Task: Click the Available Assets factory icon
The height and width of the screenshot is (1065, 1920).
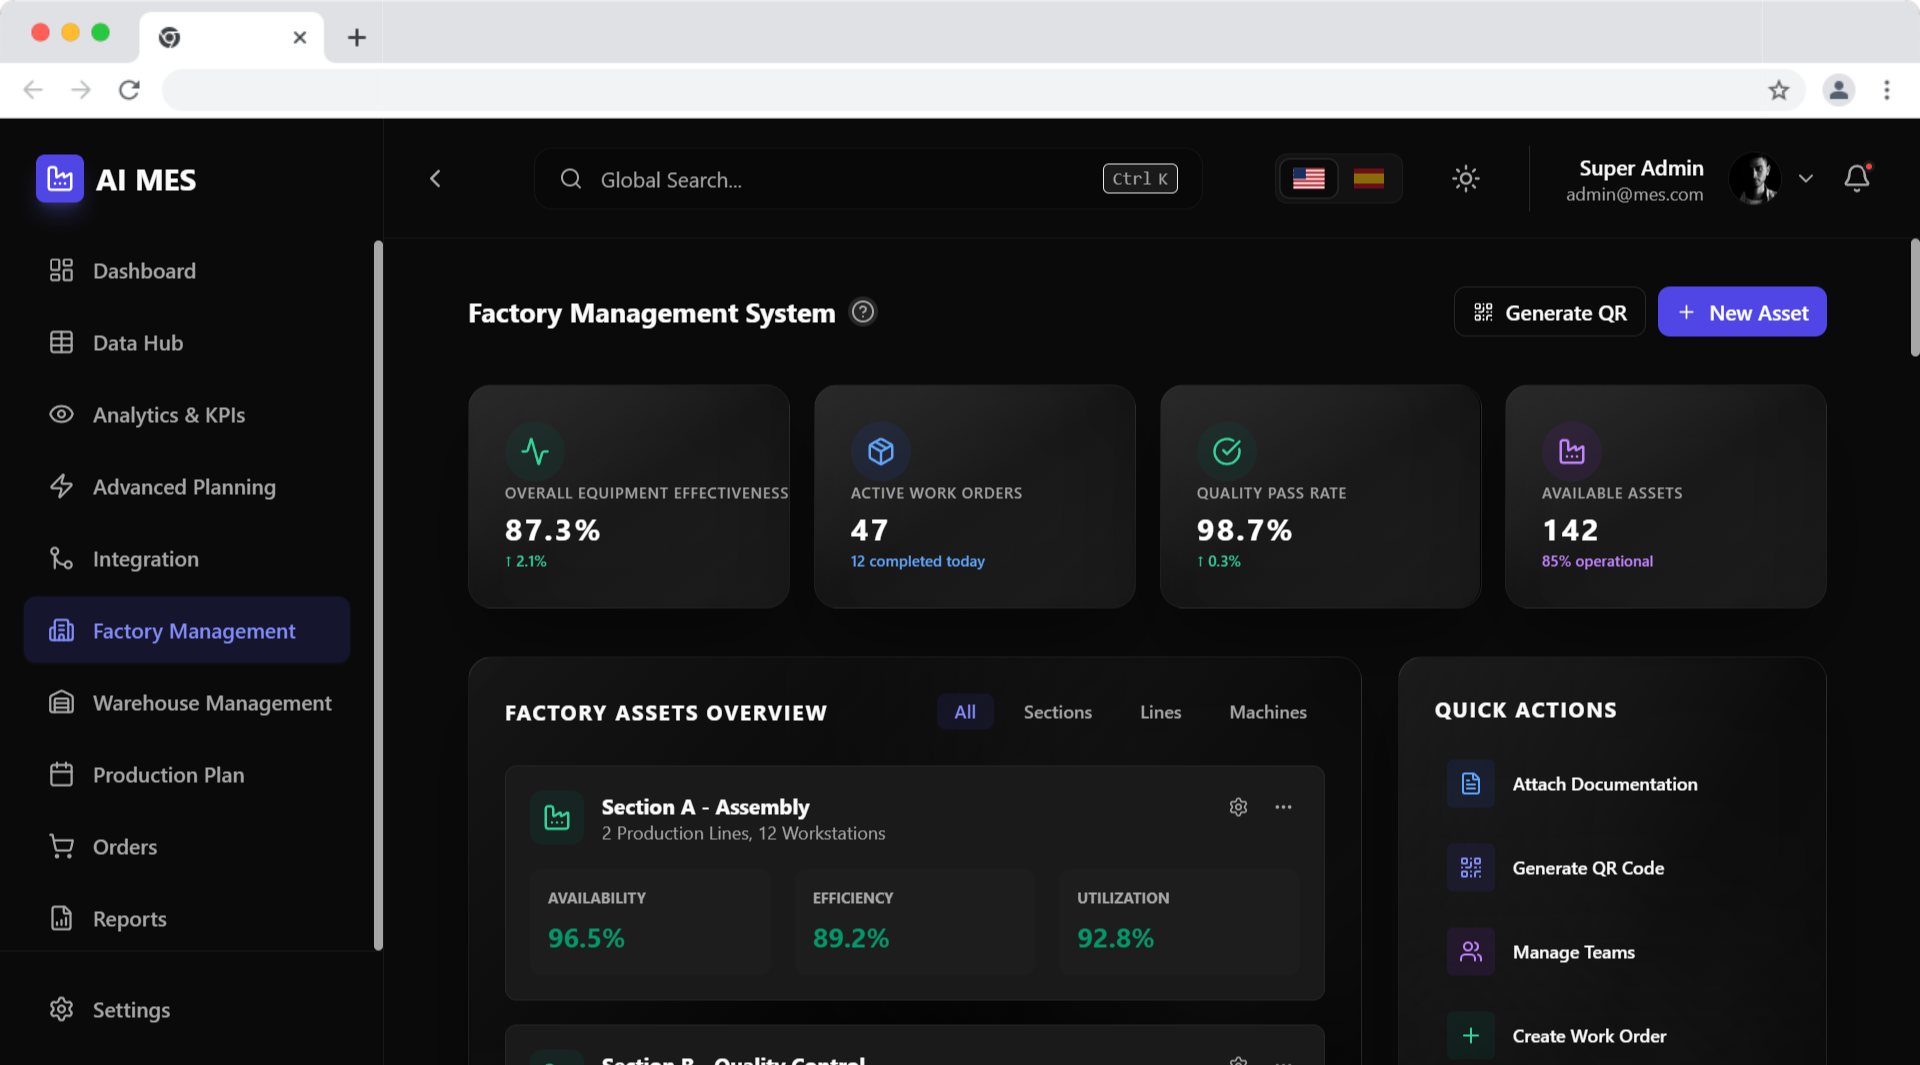Action: pyautogui.click(x=1571, y=452)
